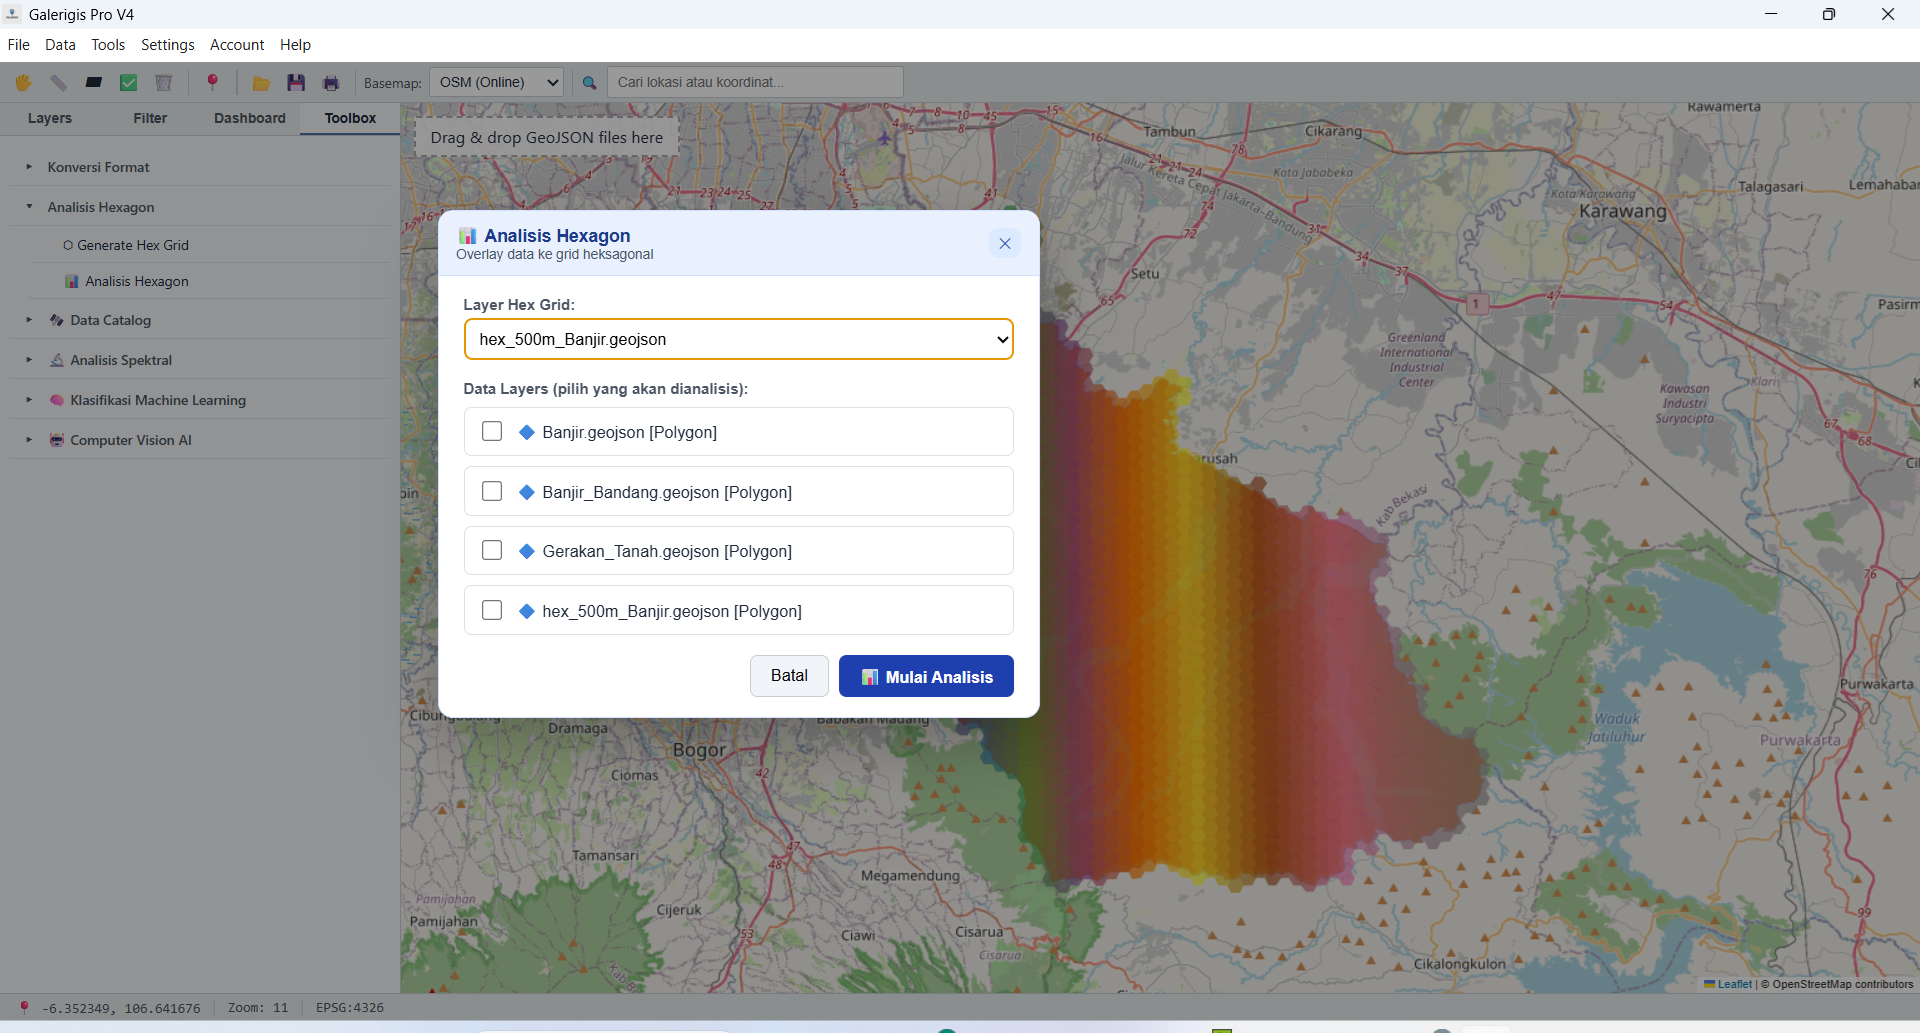1920x1033 pixels.
Task: Select the black polygon draw tool
Action: pos(94,83)
